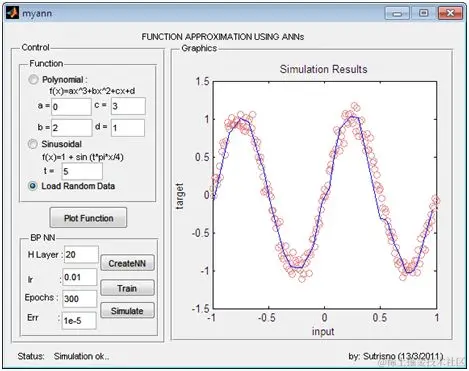
Task: Click the 'by: Sutrisno (13/3/2011)' credit text
Action: (396, 356)
